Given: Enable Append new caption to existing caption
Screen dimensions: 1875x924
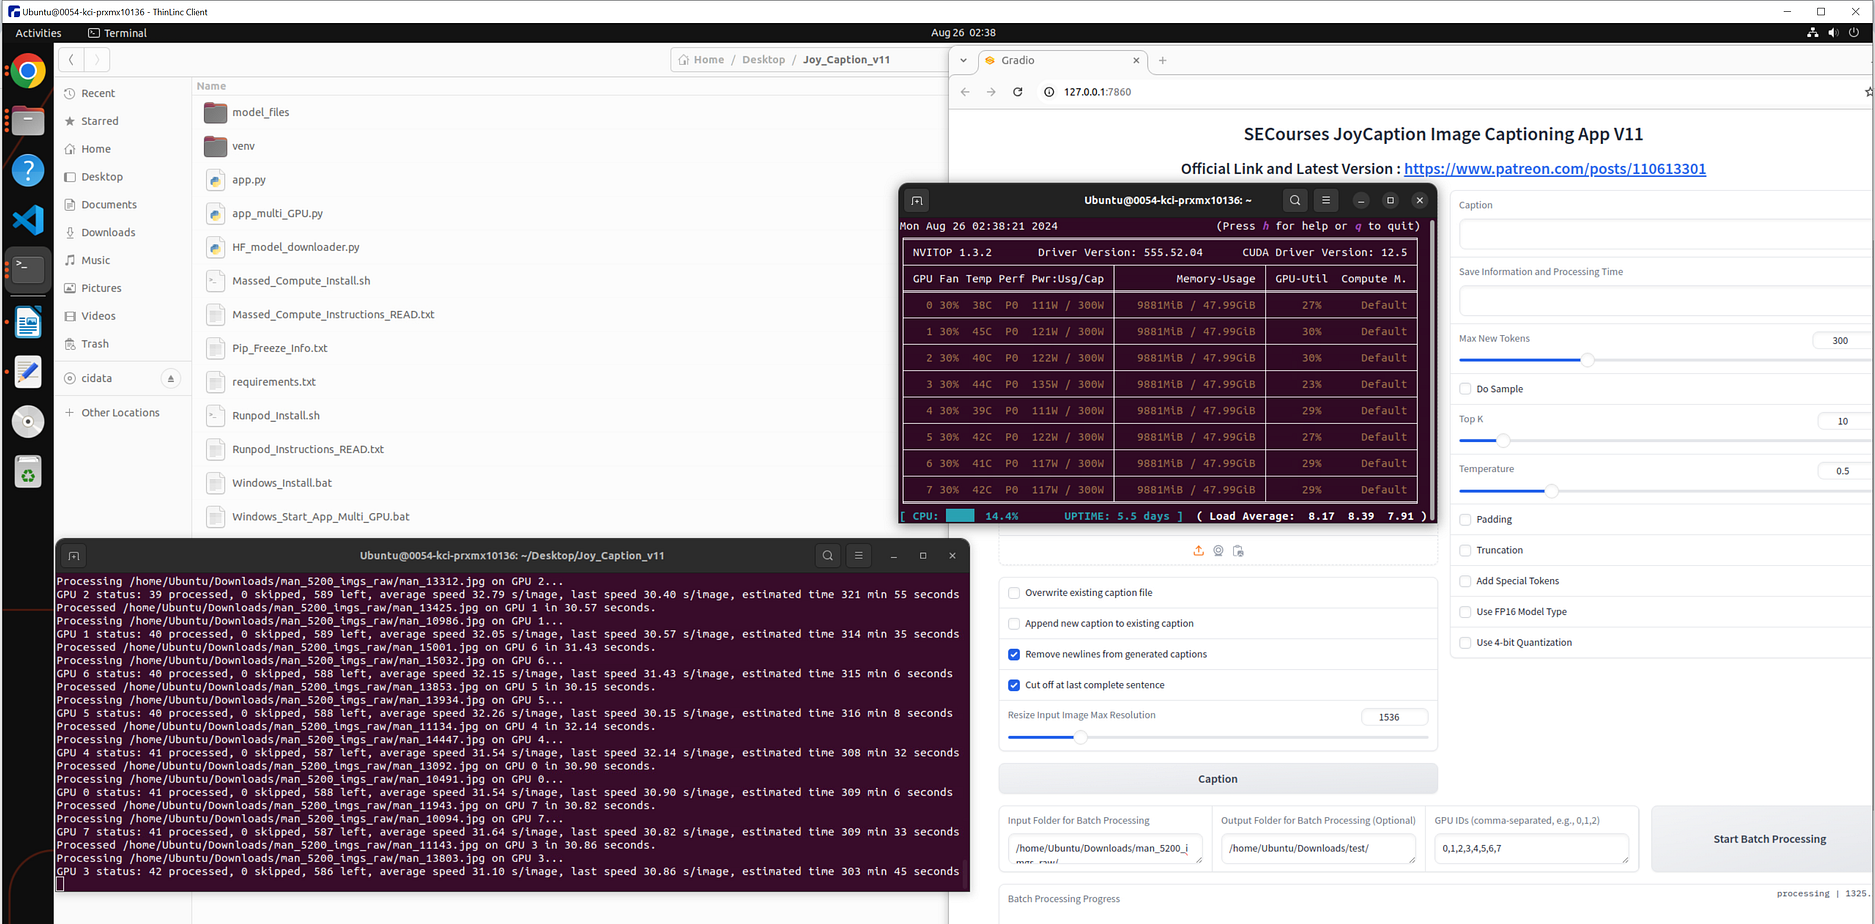Looking at the screenshot, I should [1014, 624].
